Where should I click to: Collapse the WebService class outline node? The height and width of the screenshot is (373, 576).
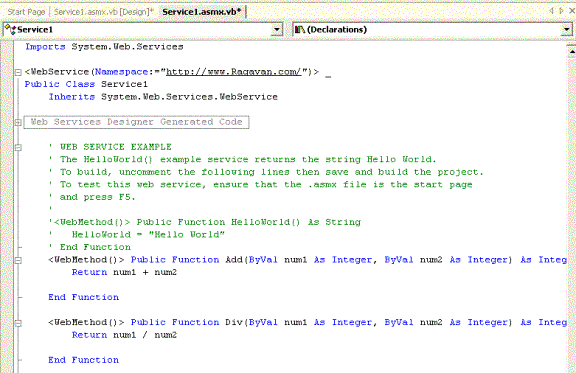click(x=18, y=72)
